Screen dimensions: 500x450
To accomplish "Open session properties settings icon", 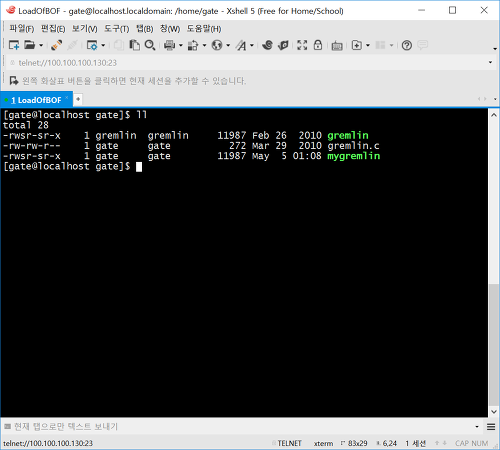I will tap(92, 45).
